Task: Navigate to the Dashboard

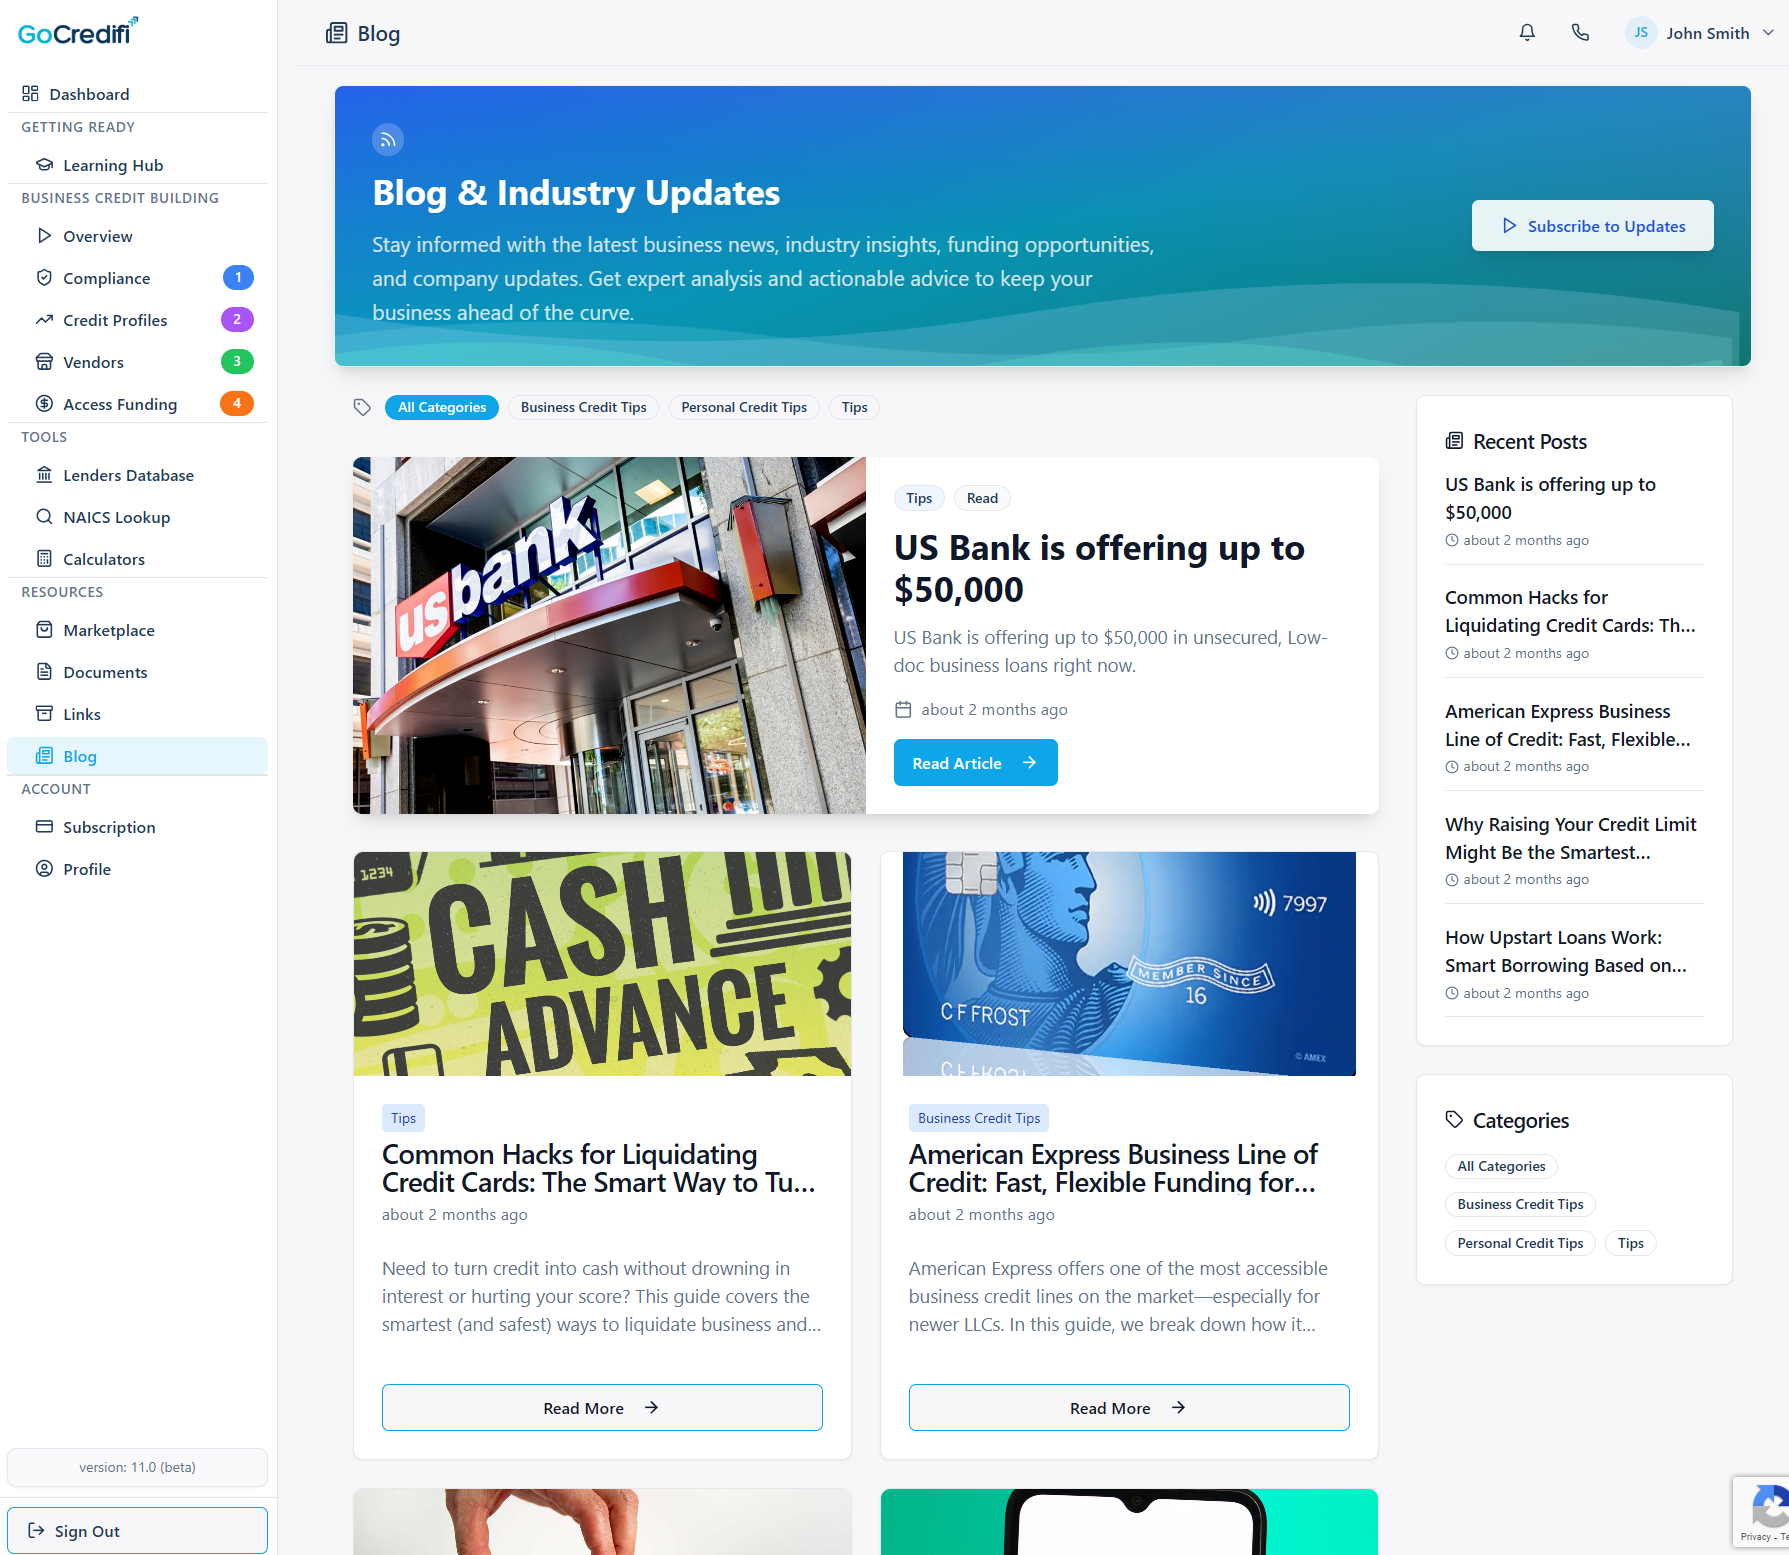Action: click(90, 94)
